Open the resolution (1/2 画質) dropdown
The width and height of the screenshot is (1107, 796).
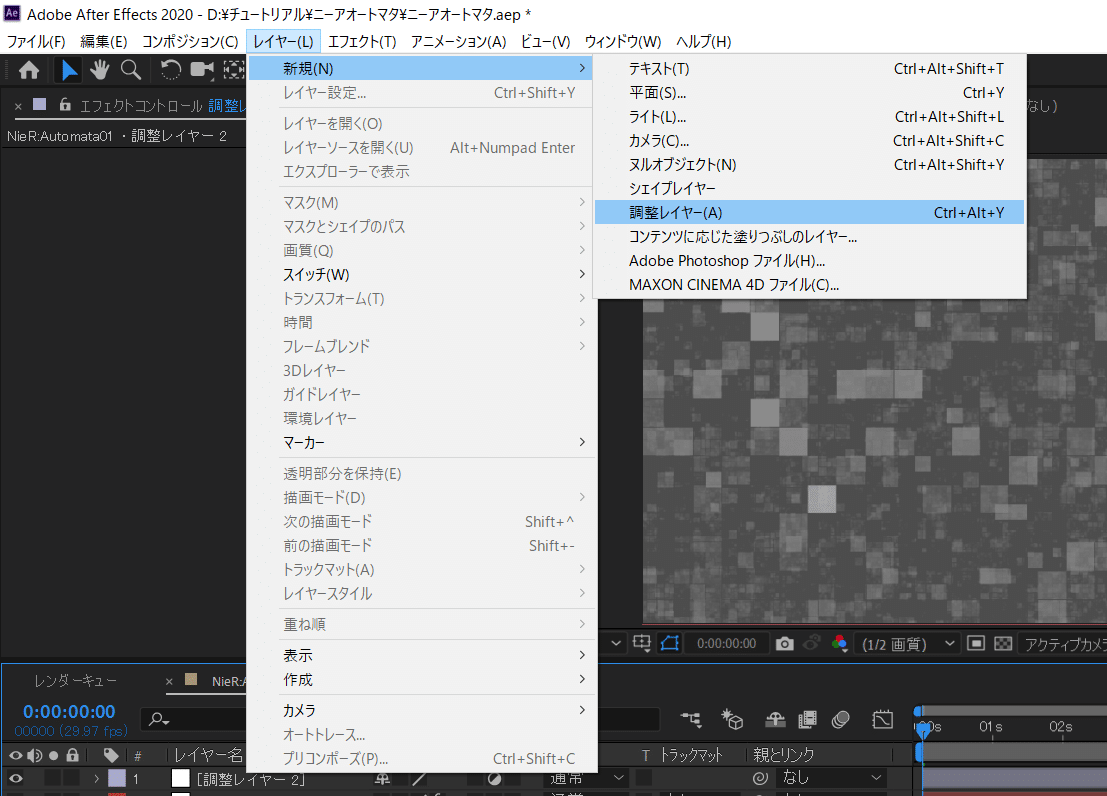[x=907, y=643]
